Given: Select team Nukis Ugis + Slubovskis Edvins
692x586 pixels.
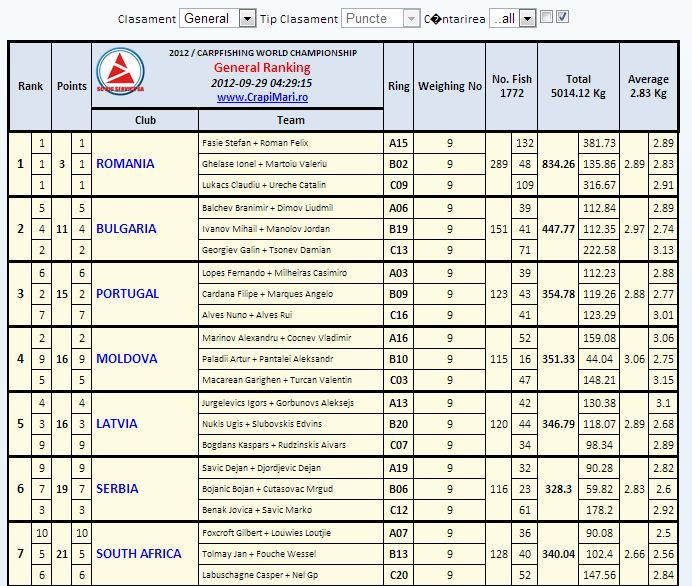Looking at the screenshot, I should point(262,424).
